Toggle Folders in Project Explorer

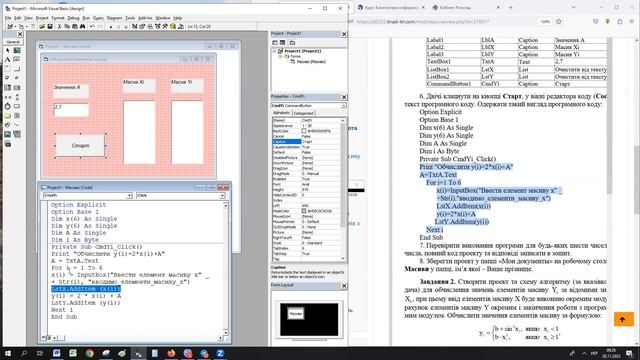tap(292, 42)
